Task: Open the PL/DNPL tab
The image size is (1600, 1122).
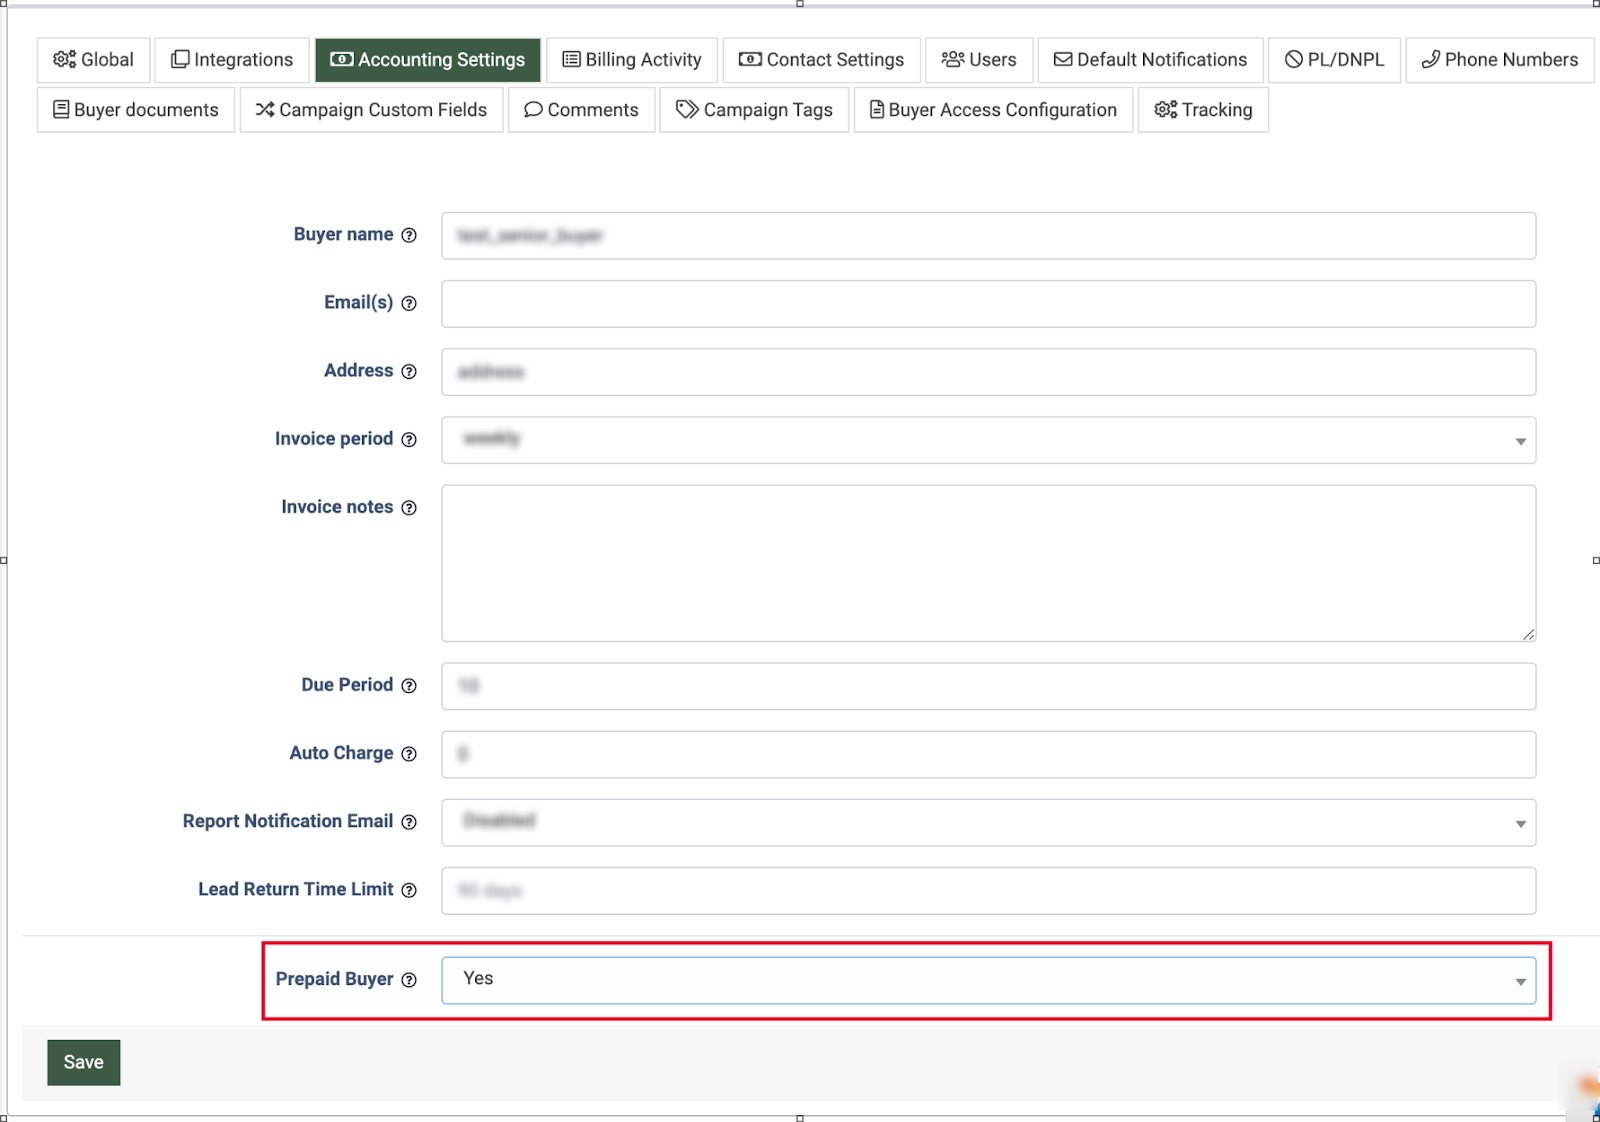Action: (1334, 60)
